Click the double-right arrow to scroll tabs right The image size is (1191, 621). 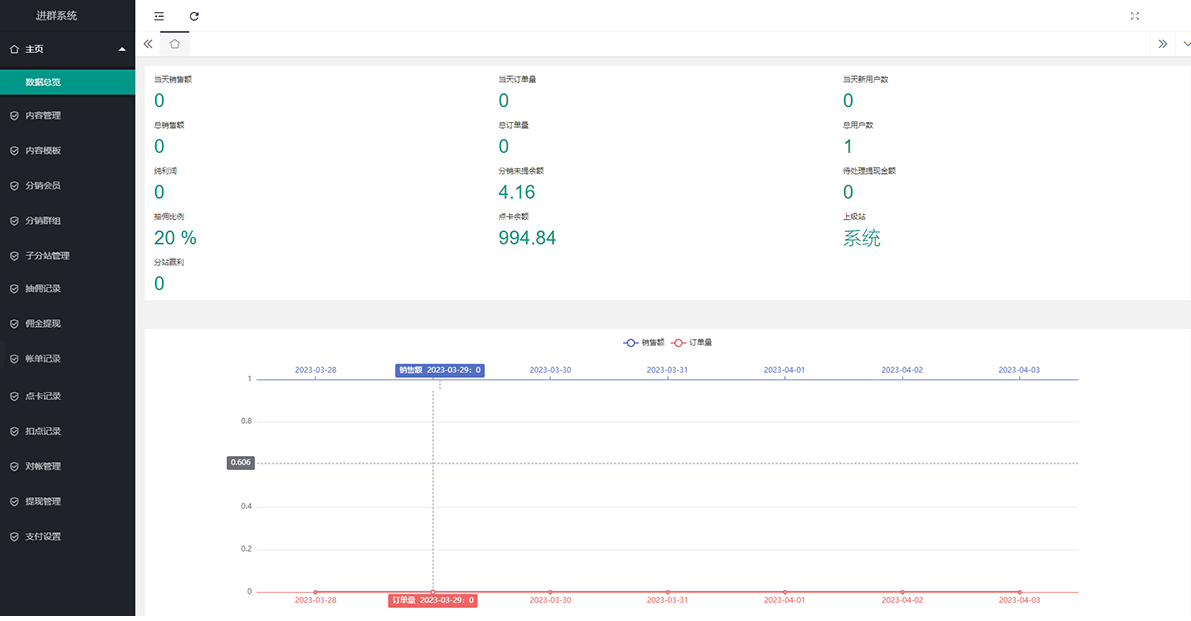point(1163,44)
